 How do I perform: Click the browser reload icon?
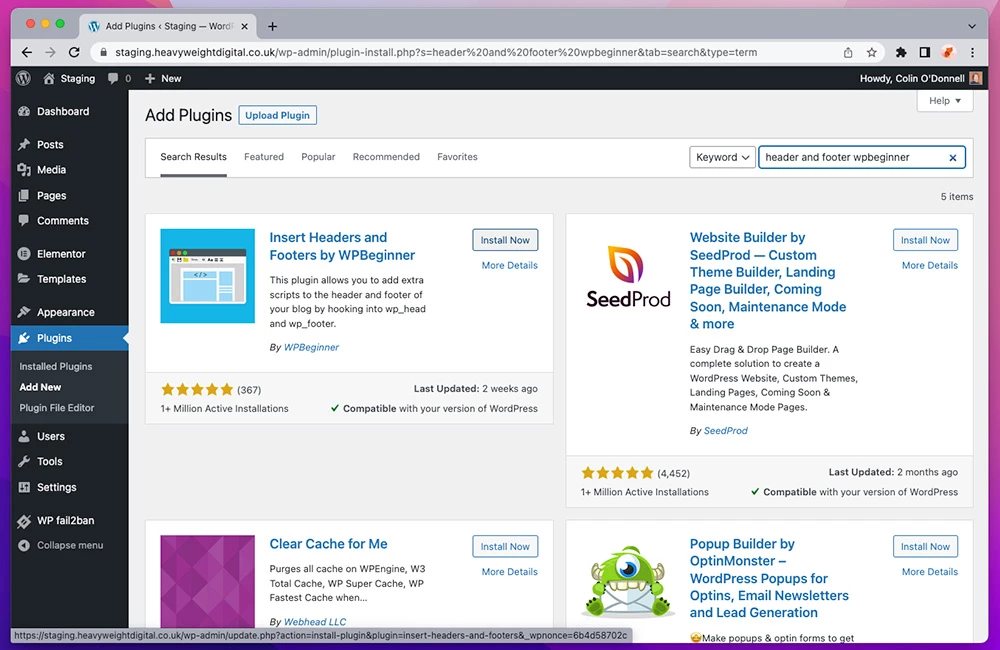point(74,52)
